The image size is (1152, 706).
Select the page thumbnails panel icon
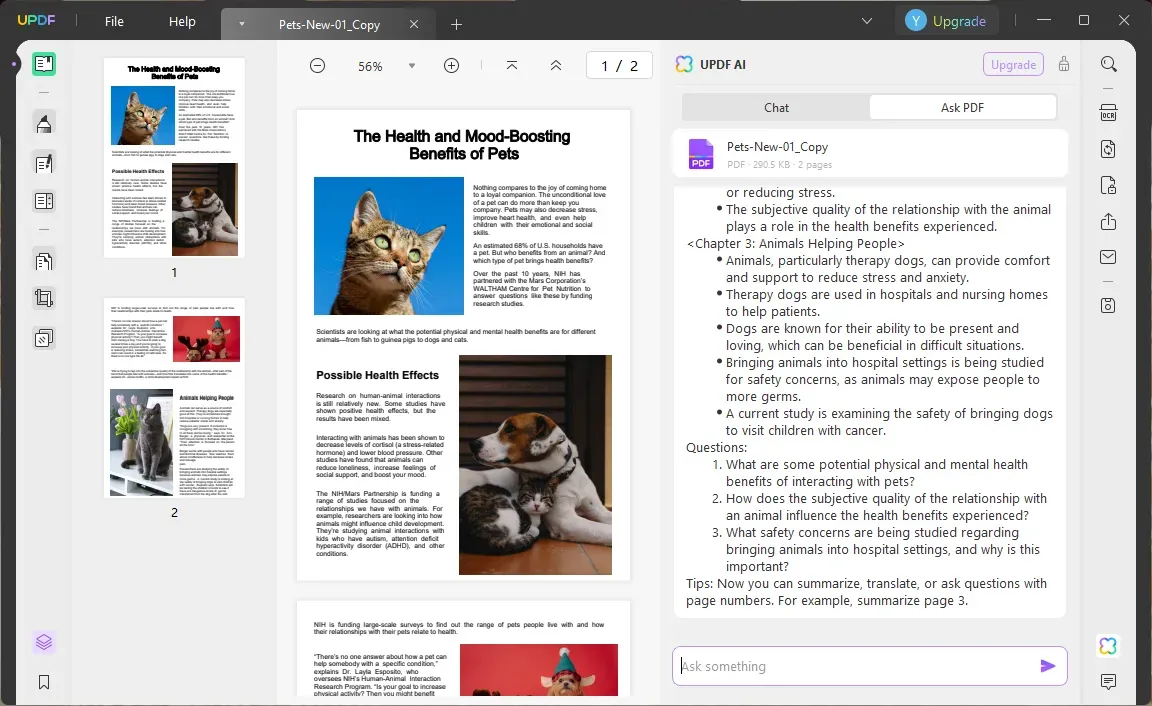(x=43, y=641)
